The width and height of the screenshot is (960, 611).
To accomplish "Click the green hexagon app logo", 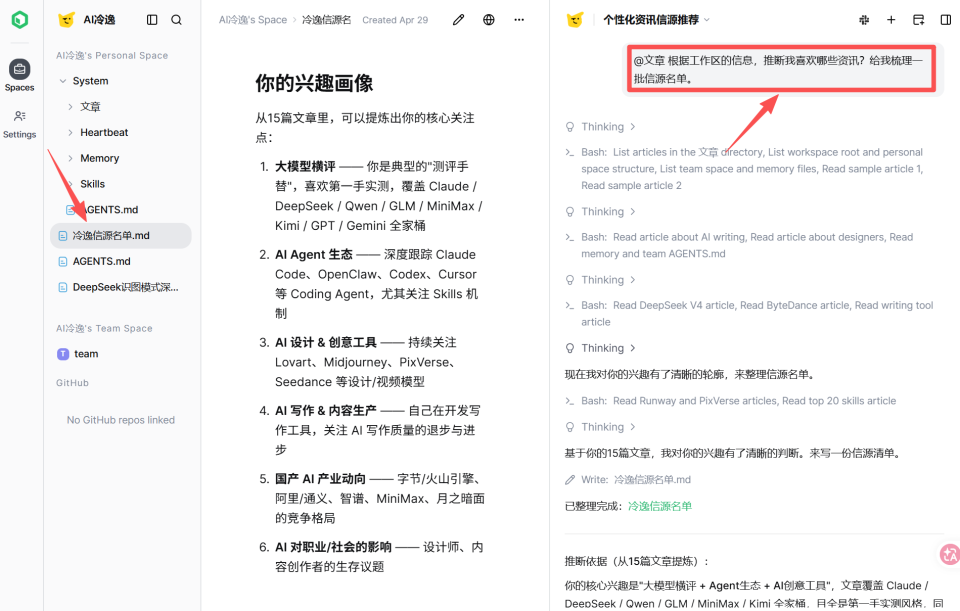I will tap(20, 20).
